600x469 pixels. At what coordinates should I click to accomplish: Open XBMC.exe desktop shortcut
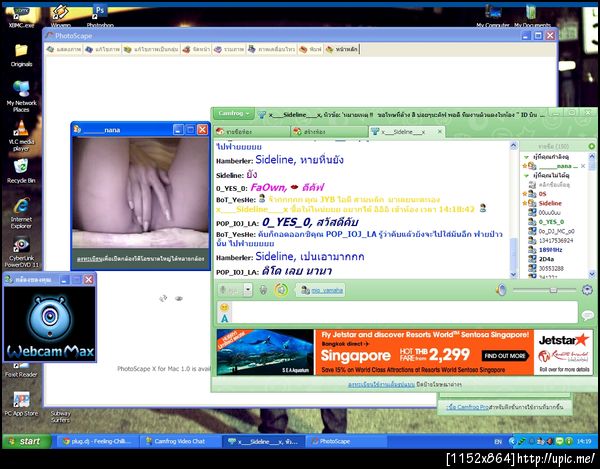[x=21, y=17]
